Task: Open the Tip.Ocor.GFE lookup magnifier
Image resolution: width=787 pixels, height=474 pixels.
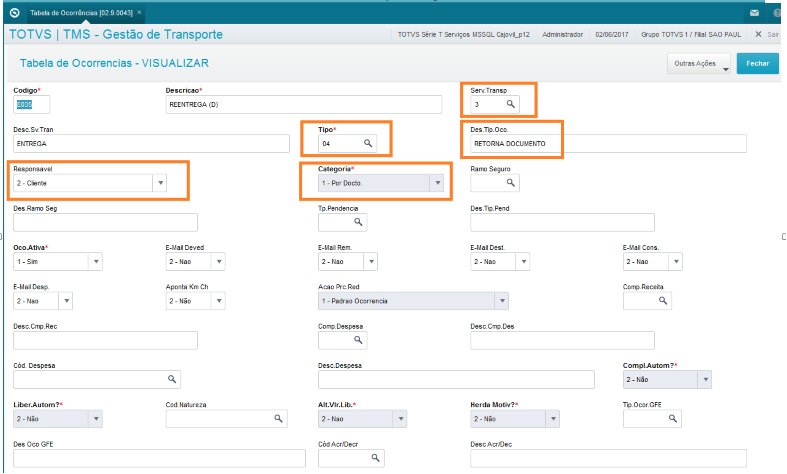Action: tap(673, 418)
